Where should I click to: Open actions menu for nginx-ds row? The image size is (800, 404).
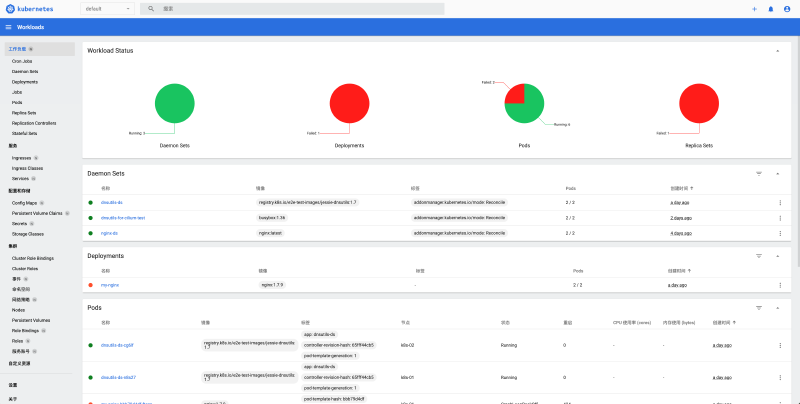780,232
